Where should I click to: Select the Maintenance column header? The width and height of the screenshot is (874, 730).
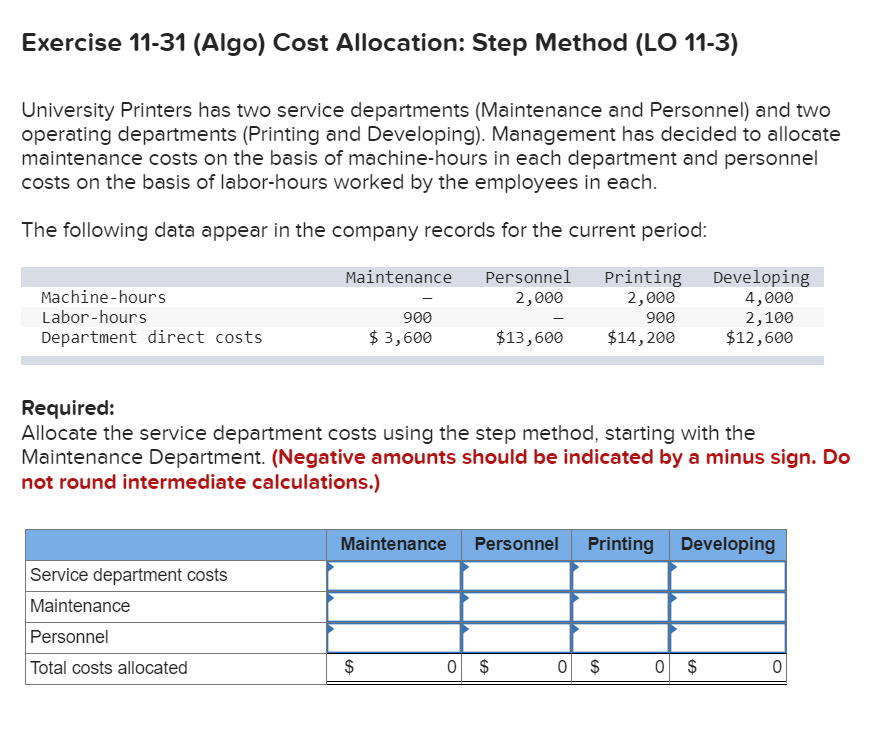tap(394, 544)
